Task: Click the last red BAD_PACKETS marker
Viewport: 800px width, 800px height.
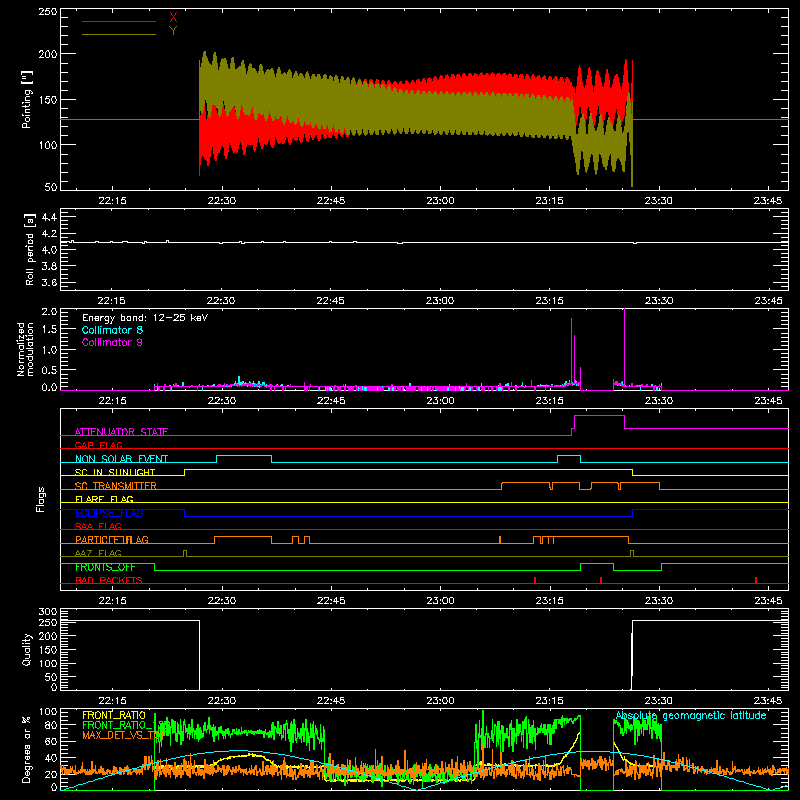Action: point(756,580)
